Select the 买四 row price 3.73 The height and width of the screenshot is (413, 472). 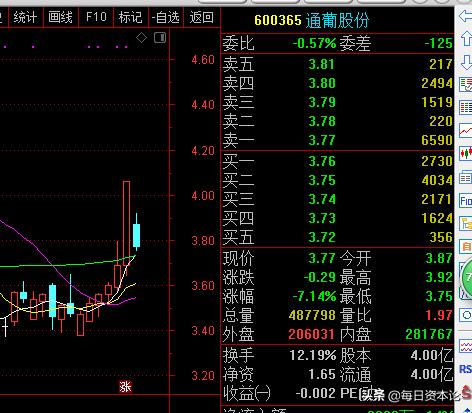pyautogui.click(x=322, y=218)
